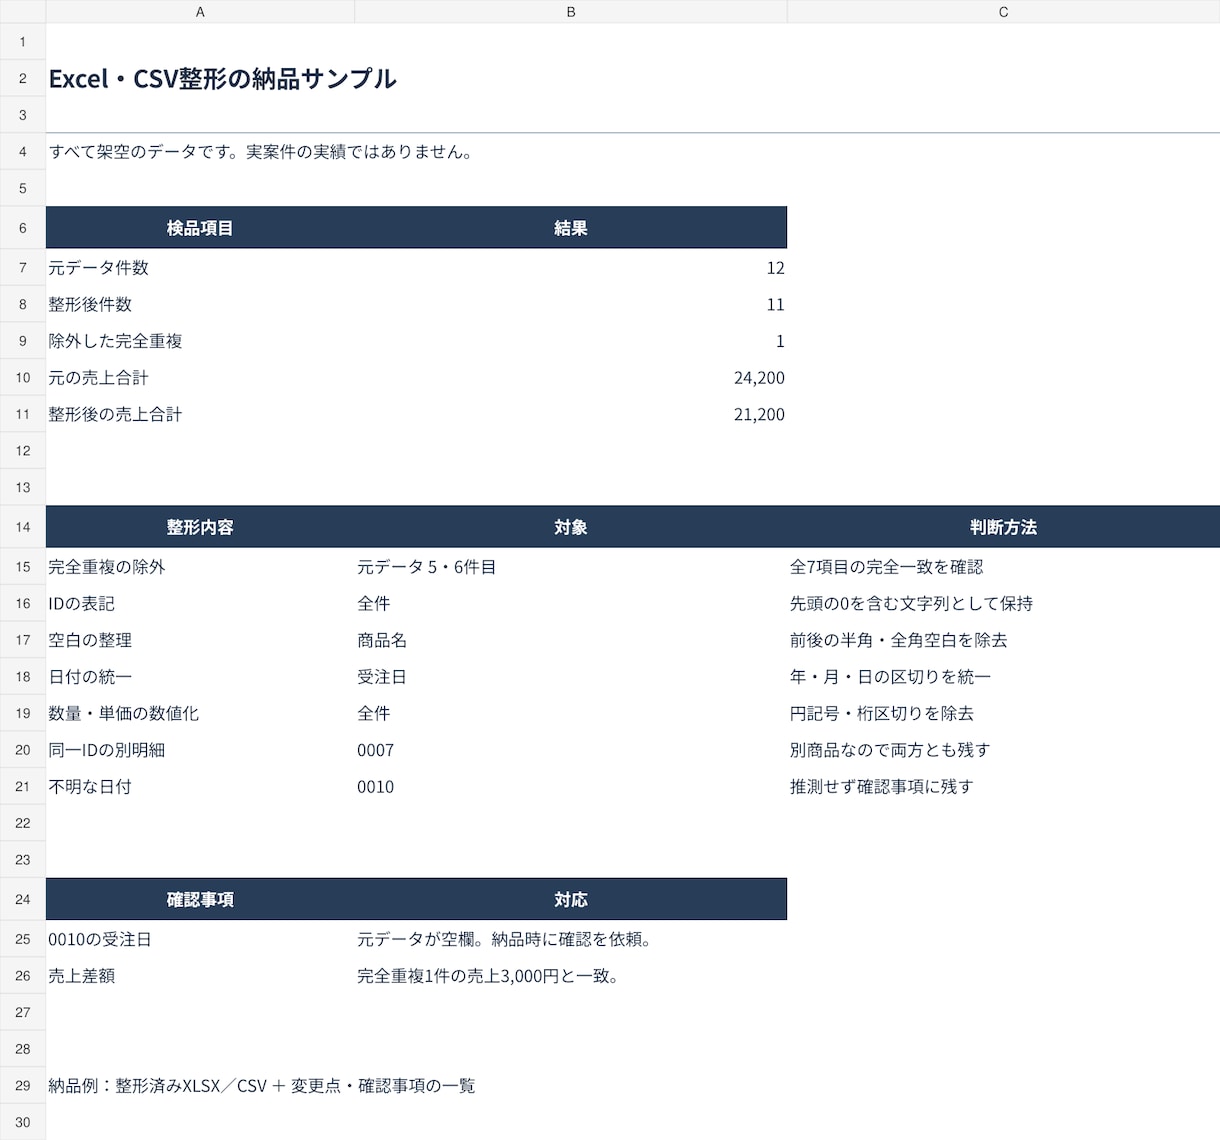Select the '全7項目の完全一致を確認' cell

tap(1004, 567)
